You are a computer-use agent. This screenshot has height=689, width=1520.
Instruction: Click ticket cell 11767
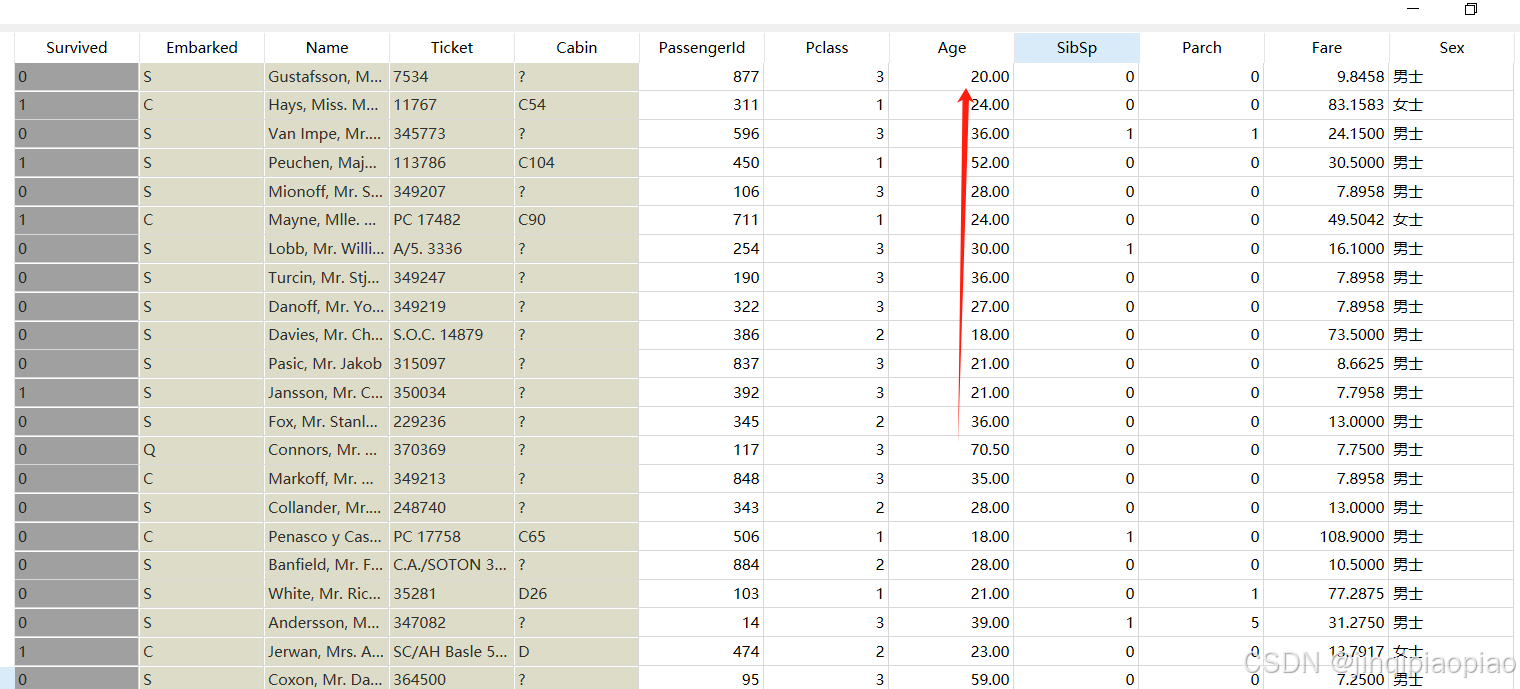tap(452, 105)
